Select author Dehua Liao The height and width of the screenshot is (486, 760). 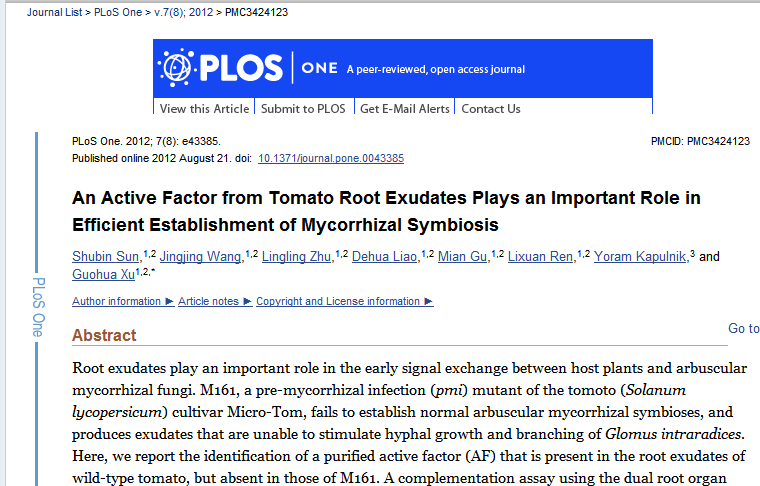pyautogui.click(x=385, y=257)
